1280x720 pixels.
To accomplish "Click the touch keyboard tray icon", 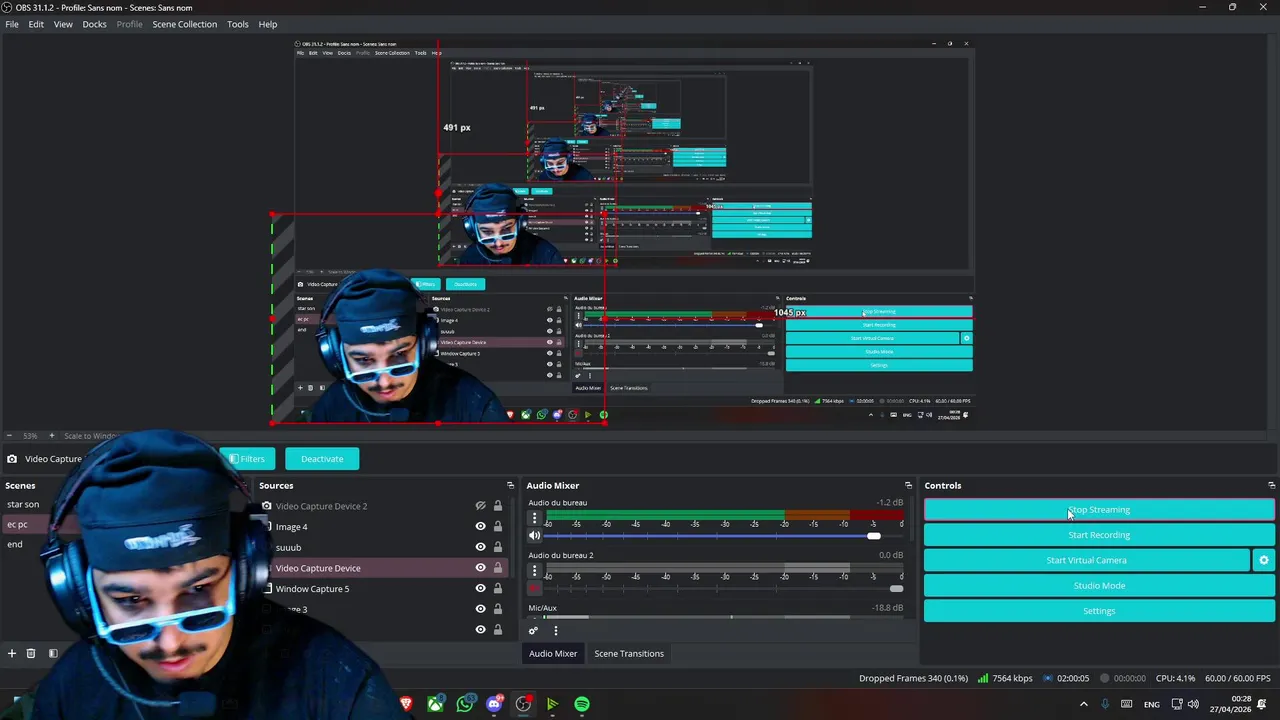I will click(1127, 704).
